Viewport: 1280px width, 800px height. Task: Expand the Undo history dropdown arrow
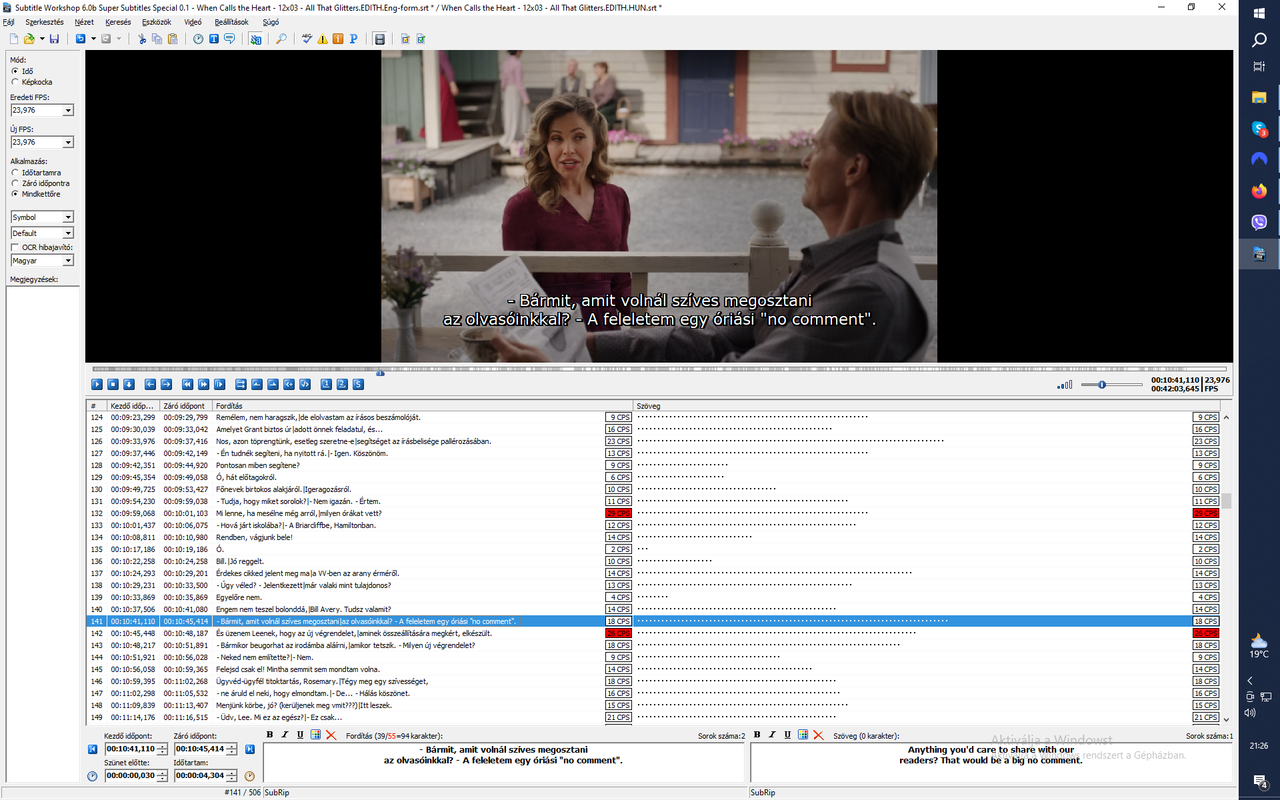tap(93, 39)
